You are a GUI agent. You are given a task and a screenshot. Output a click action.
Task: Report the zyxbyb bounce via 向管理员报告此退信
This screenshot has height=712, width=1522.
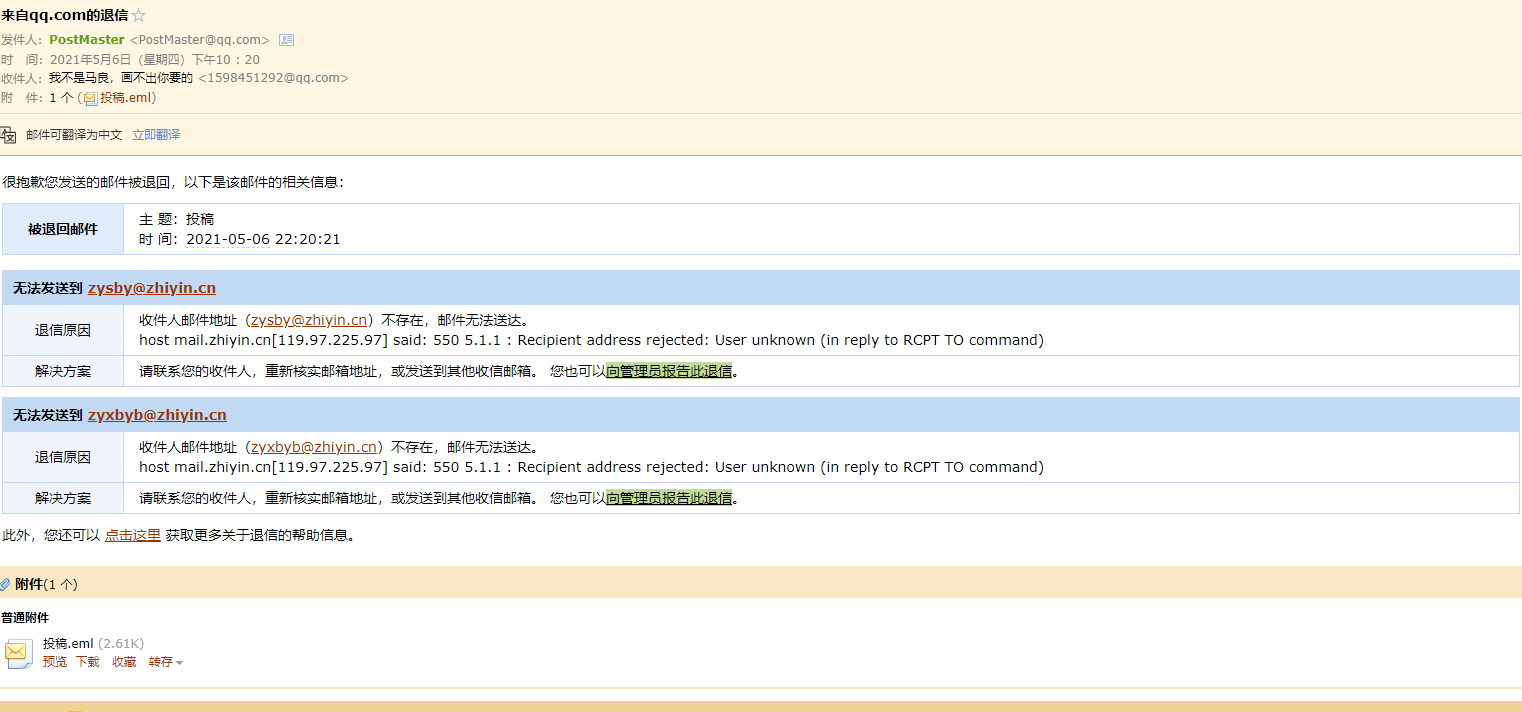(669, 498)
